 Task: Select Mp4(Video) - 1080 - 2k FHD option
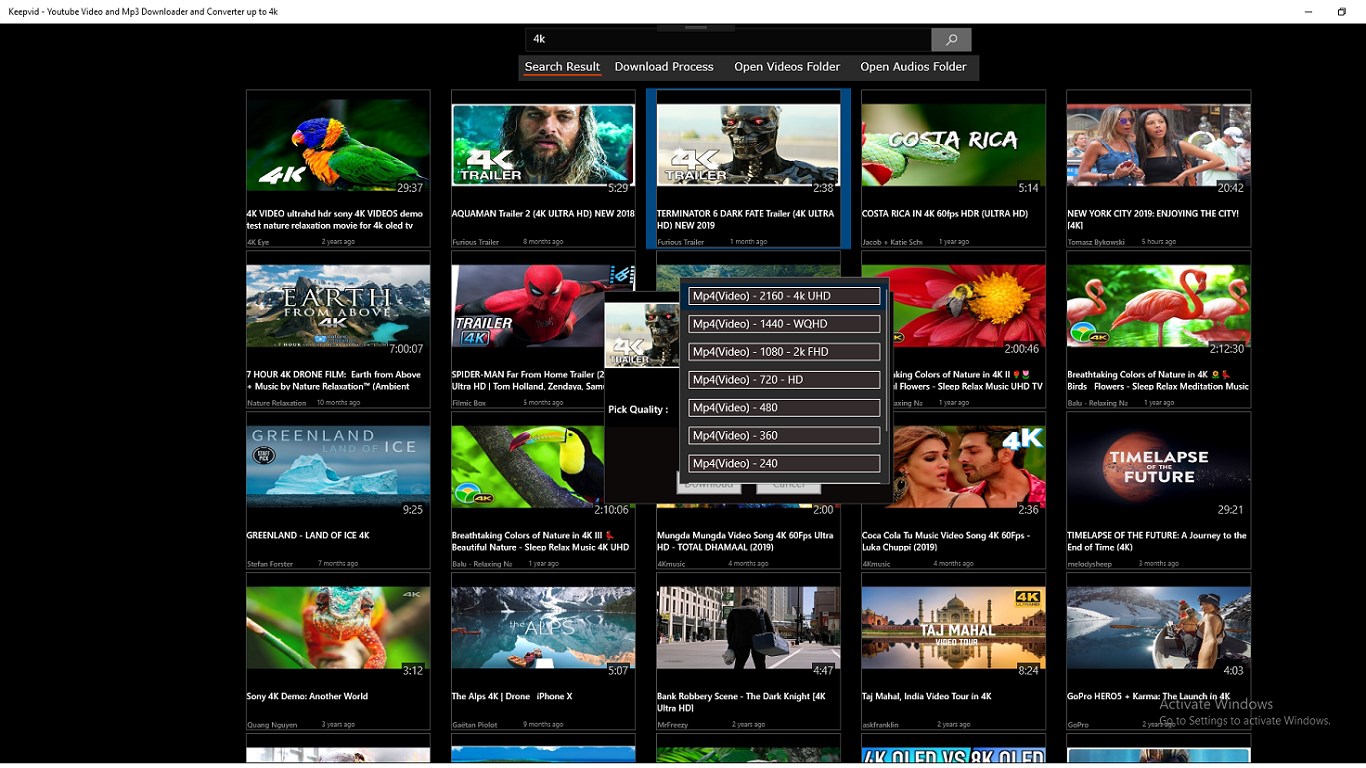[784, 352]
